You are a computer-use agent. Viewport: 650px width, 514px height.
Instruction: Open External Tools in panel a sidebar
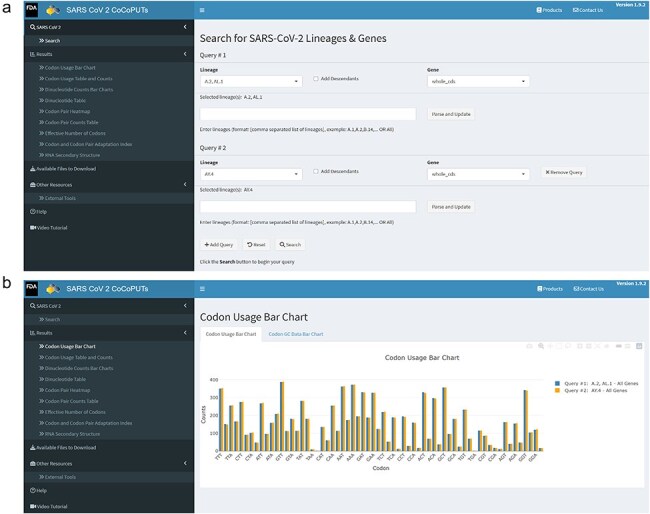coord(57,198)
